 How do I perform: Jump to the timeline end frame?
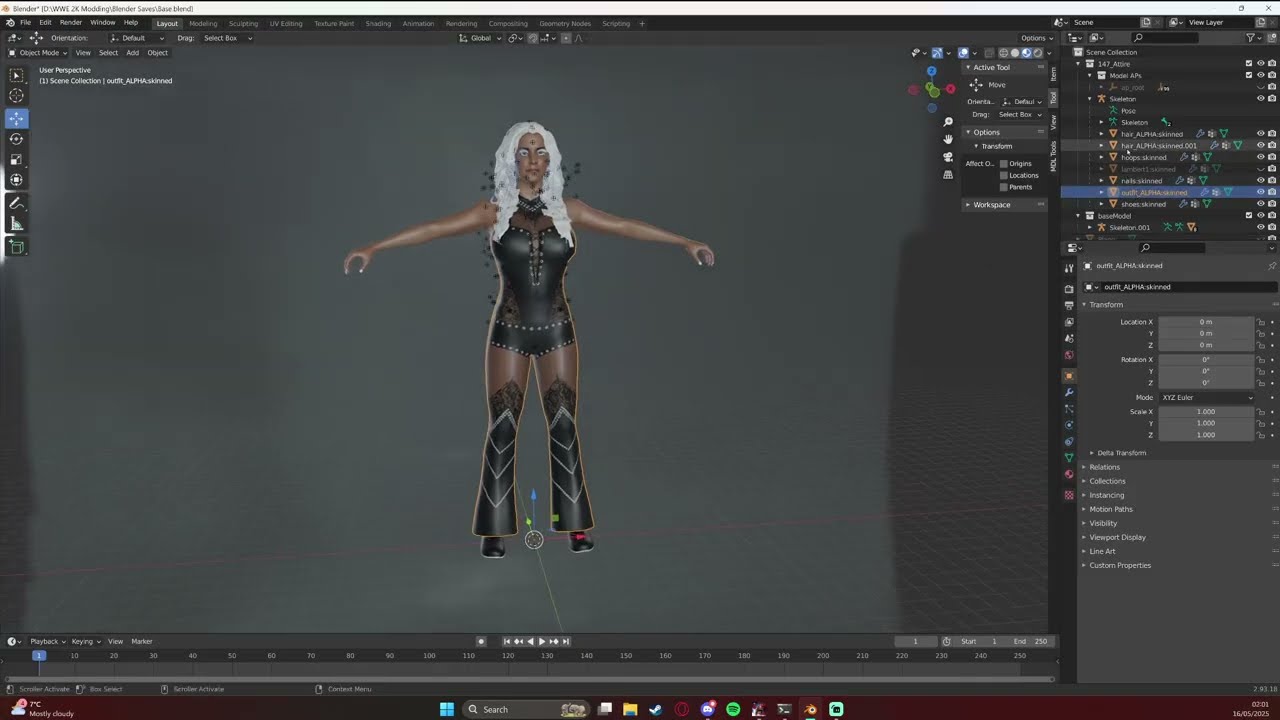click(x=566, y=641)
